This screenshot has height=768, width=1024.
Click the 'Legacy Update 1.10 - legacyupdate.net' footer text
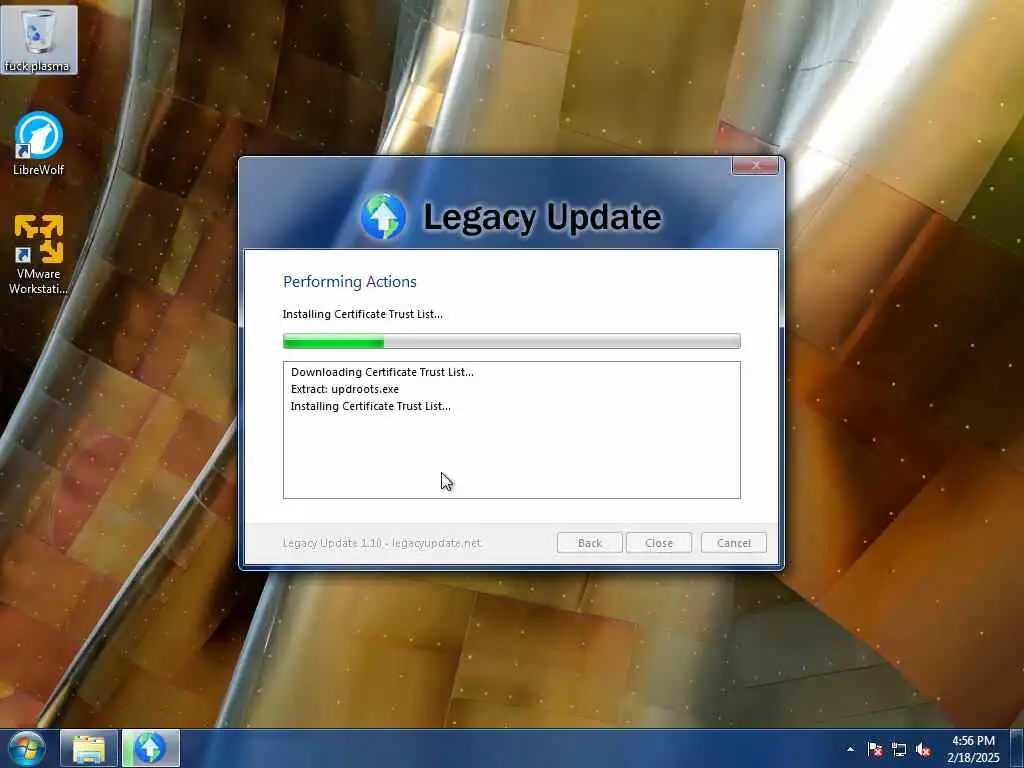click(381, 543)
